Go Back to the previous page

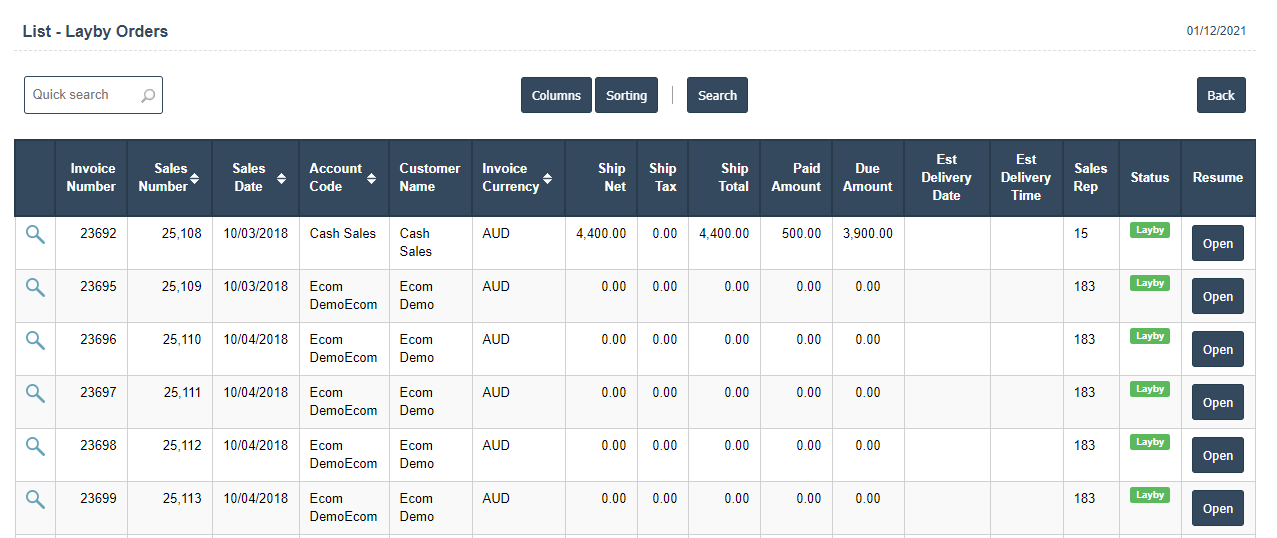[x=1220, y=95]
